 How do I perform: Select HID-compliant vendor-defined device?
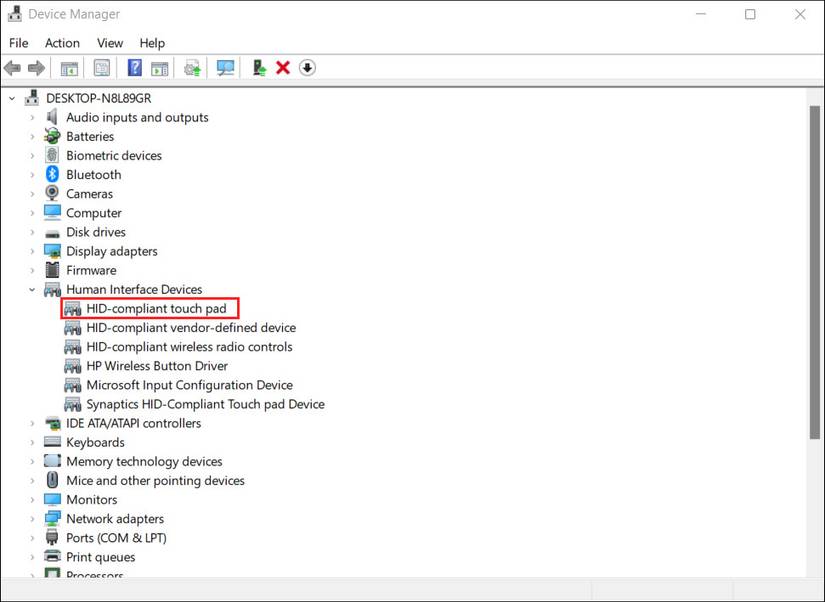click(191, 327)
